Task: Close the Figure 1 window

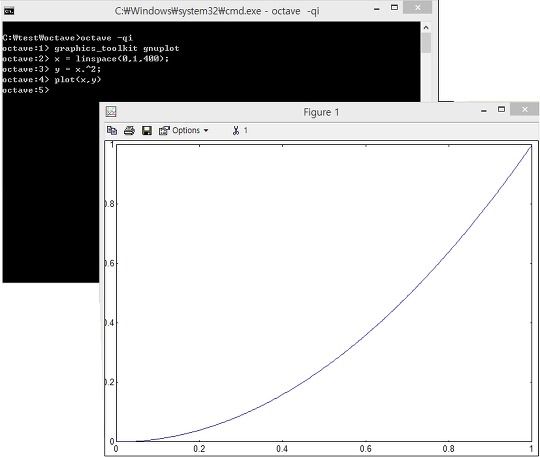Action: coord(525,110)
